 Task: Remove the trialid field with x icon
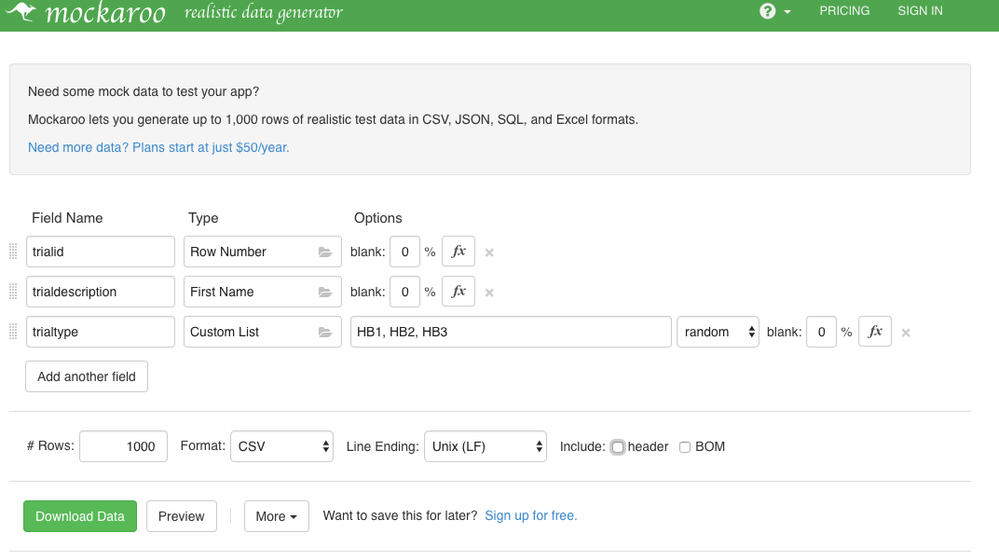pyautogui.click(x=489, y=253)
